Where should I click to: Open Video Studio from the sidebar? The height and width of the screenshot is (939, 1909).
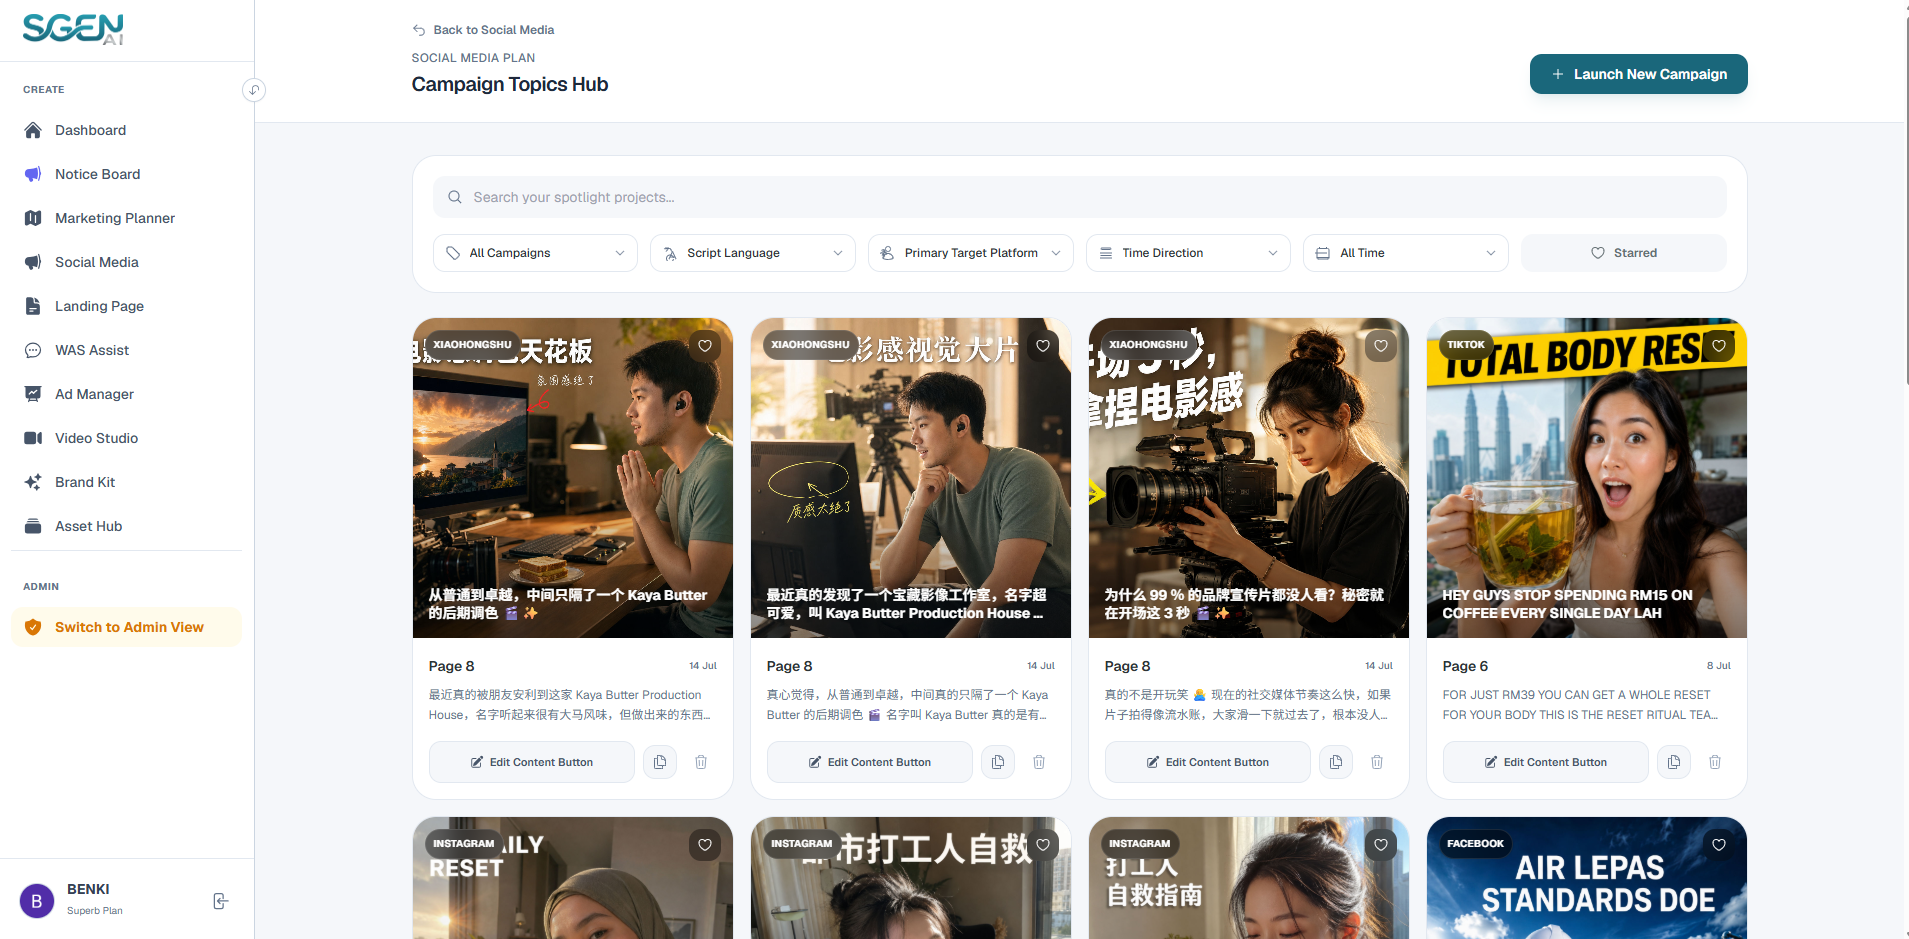96,438
